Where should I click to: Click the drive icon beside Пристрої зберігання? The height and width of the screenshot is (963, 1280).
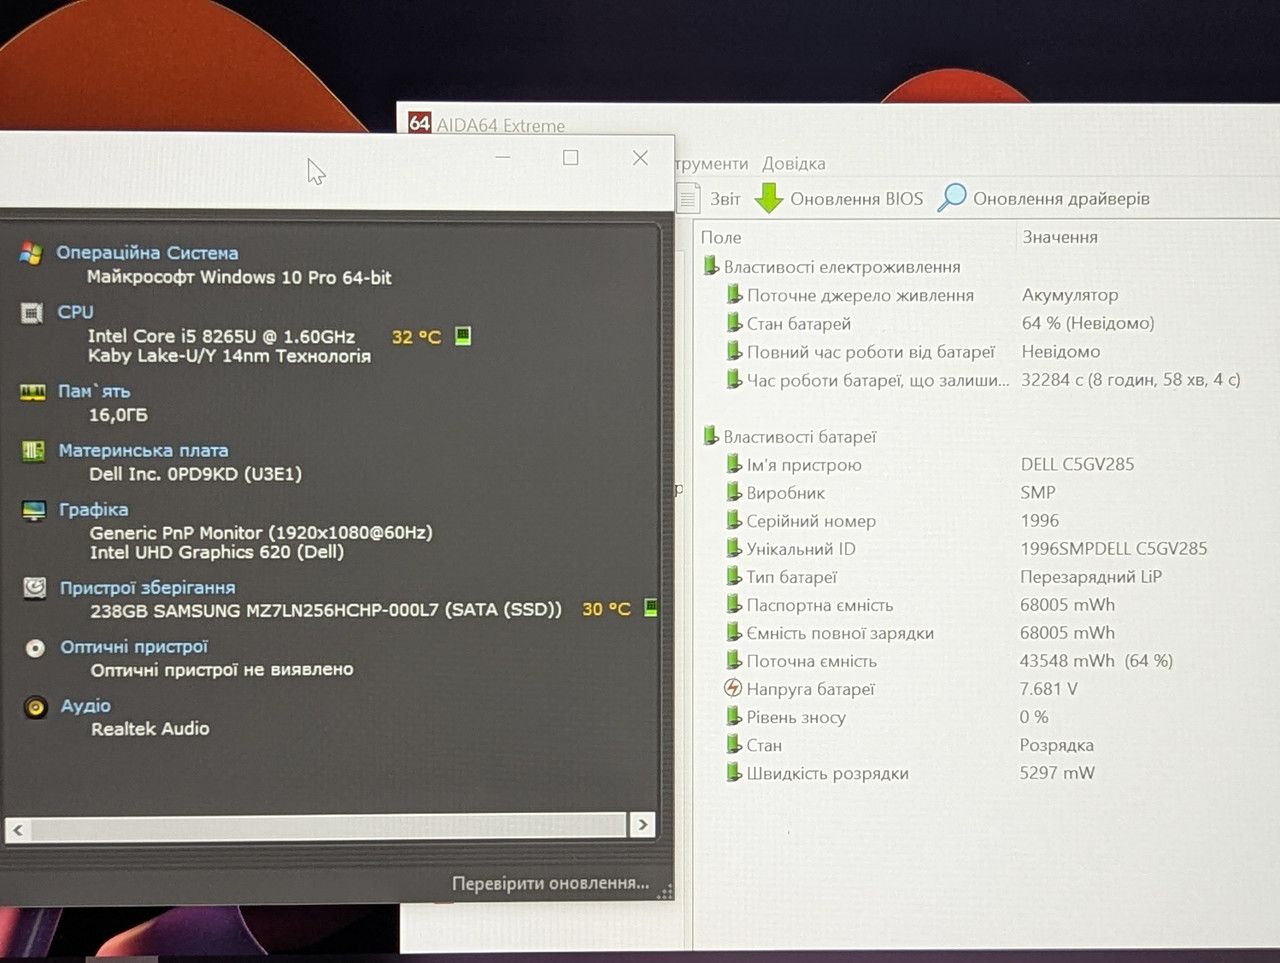click(x=35, y=588)
